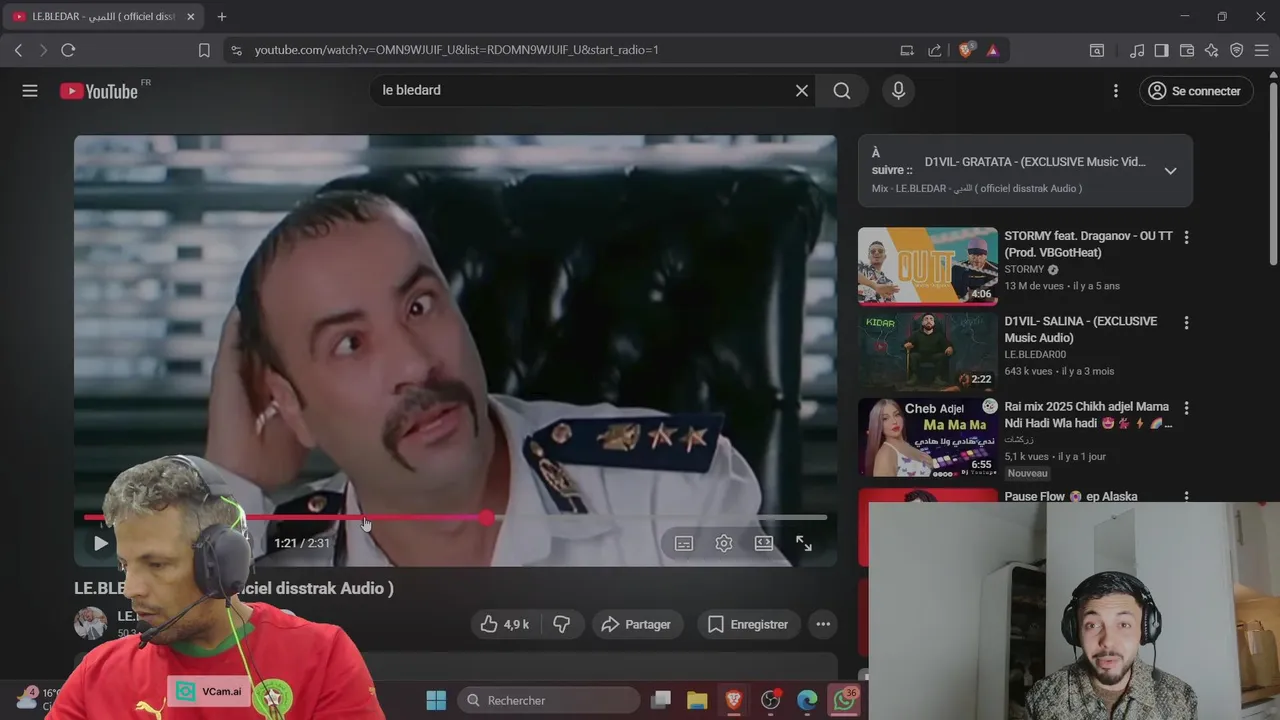Click the video title text ending in disstrak Audio )
This screenshot has height=720, width=1280.
click(x=234, y=588)
